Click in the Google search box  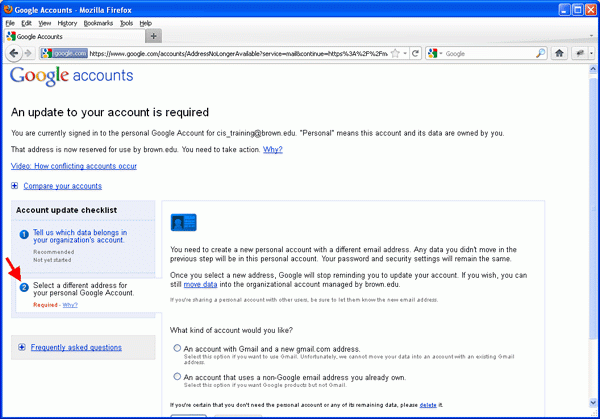coord(489,54)
